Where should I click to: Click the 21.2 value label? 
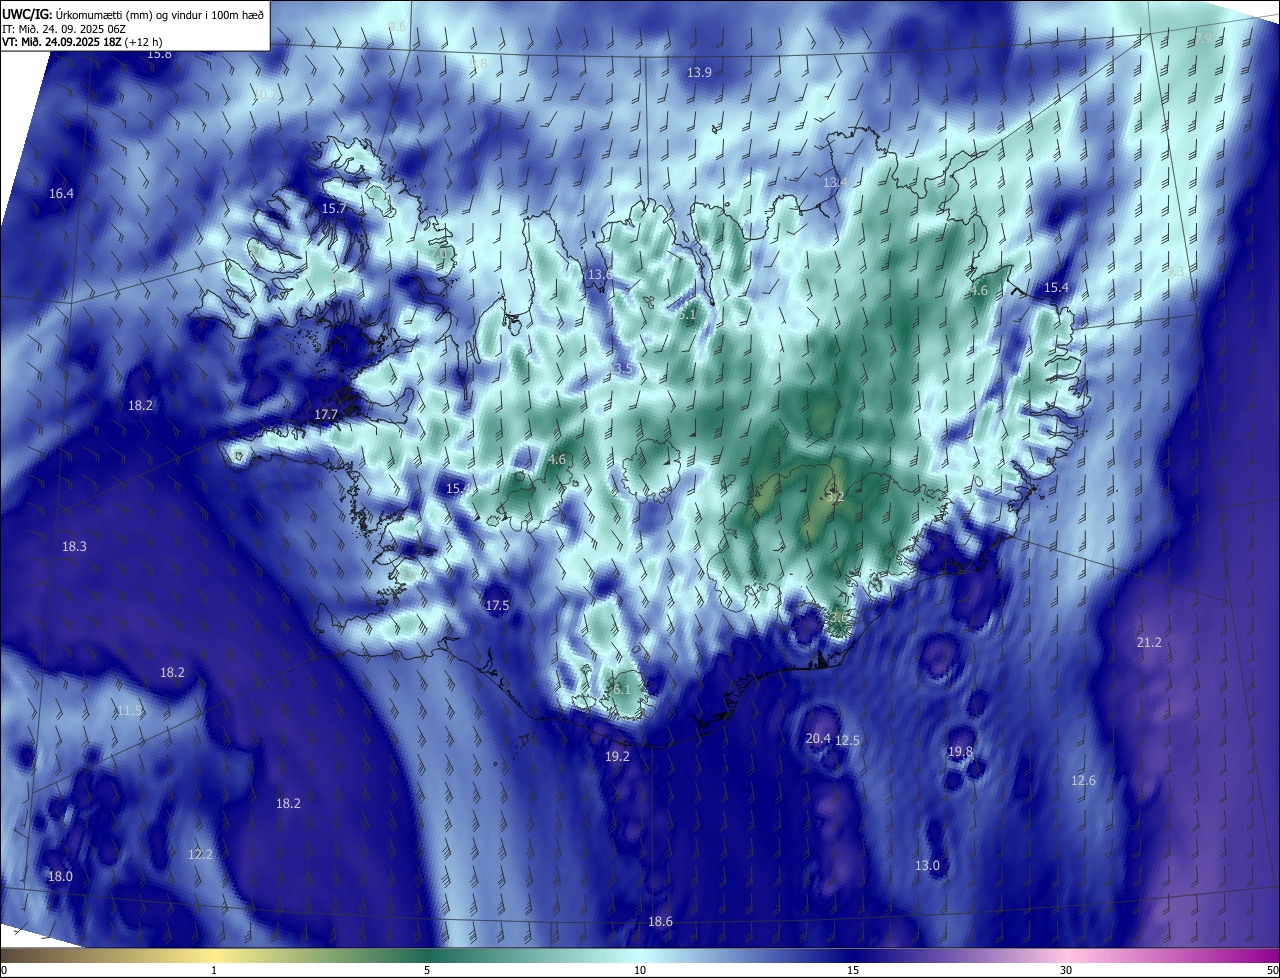[x=1149, y=642]
